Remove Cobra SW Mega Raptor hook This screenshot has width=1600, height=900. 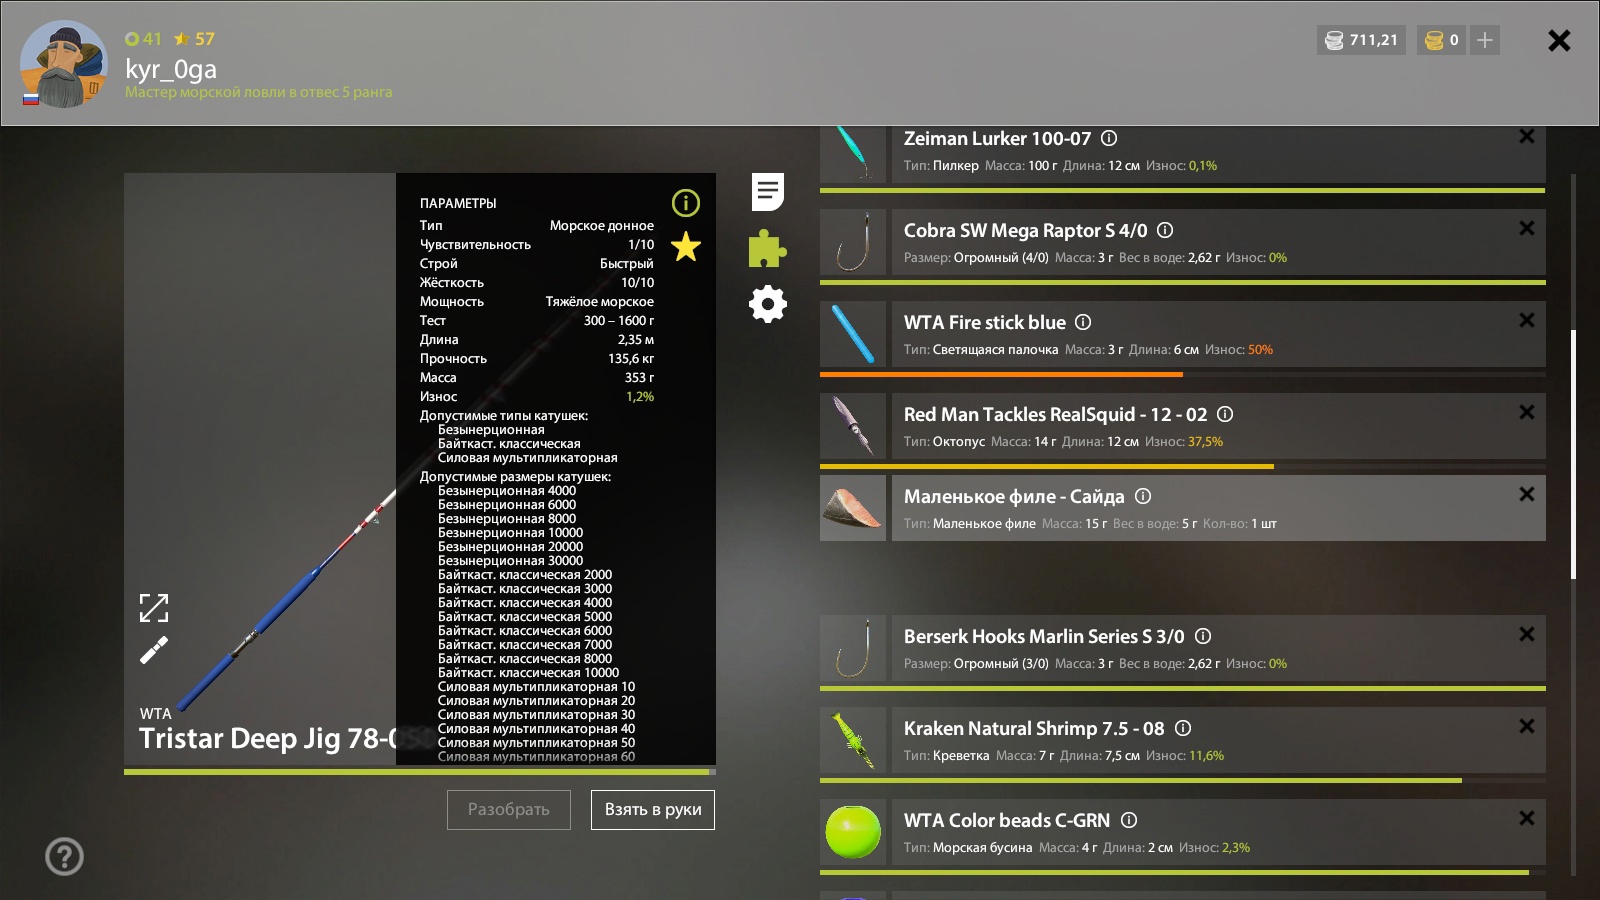pos(1527,228)
